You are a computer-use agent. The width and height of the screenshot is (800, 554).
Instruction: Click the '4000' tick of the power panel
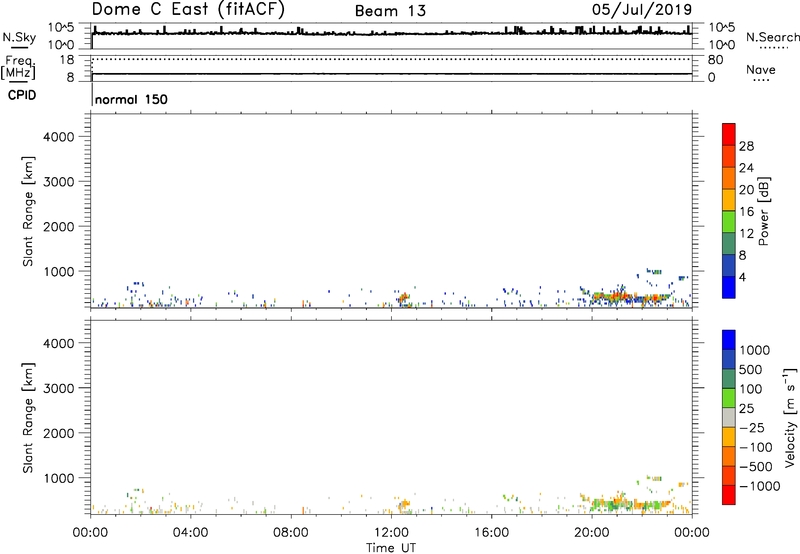pos(58,137)
